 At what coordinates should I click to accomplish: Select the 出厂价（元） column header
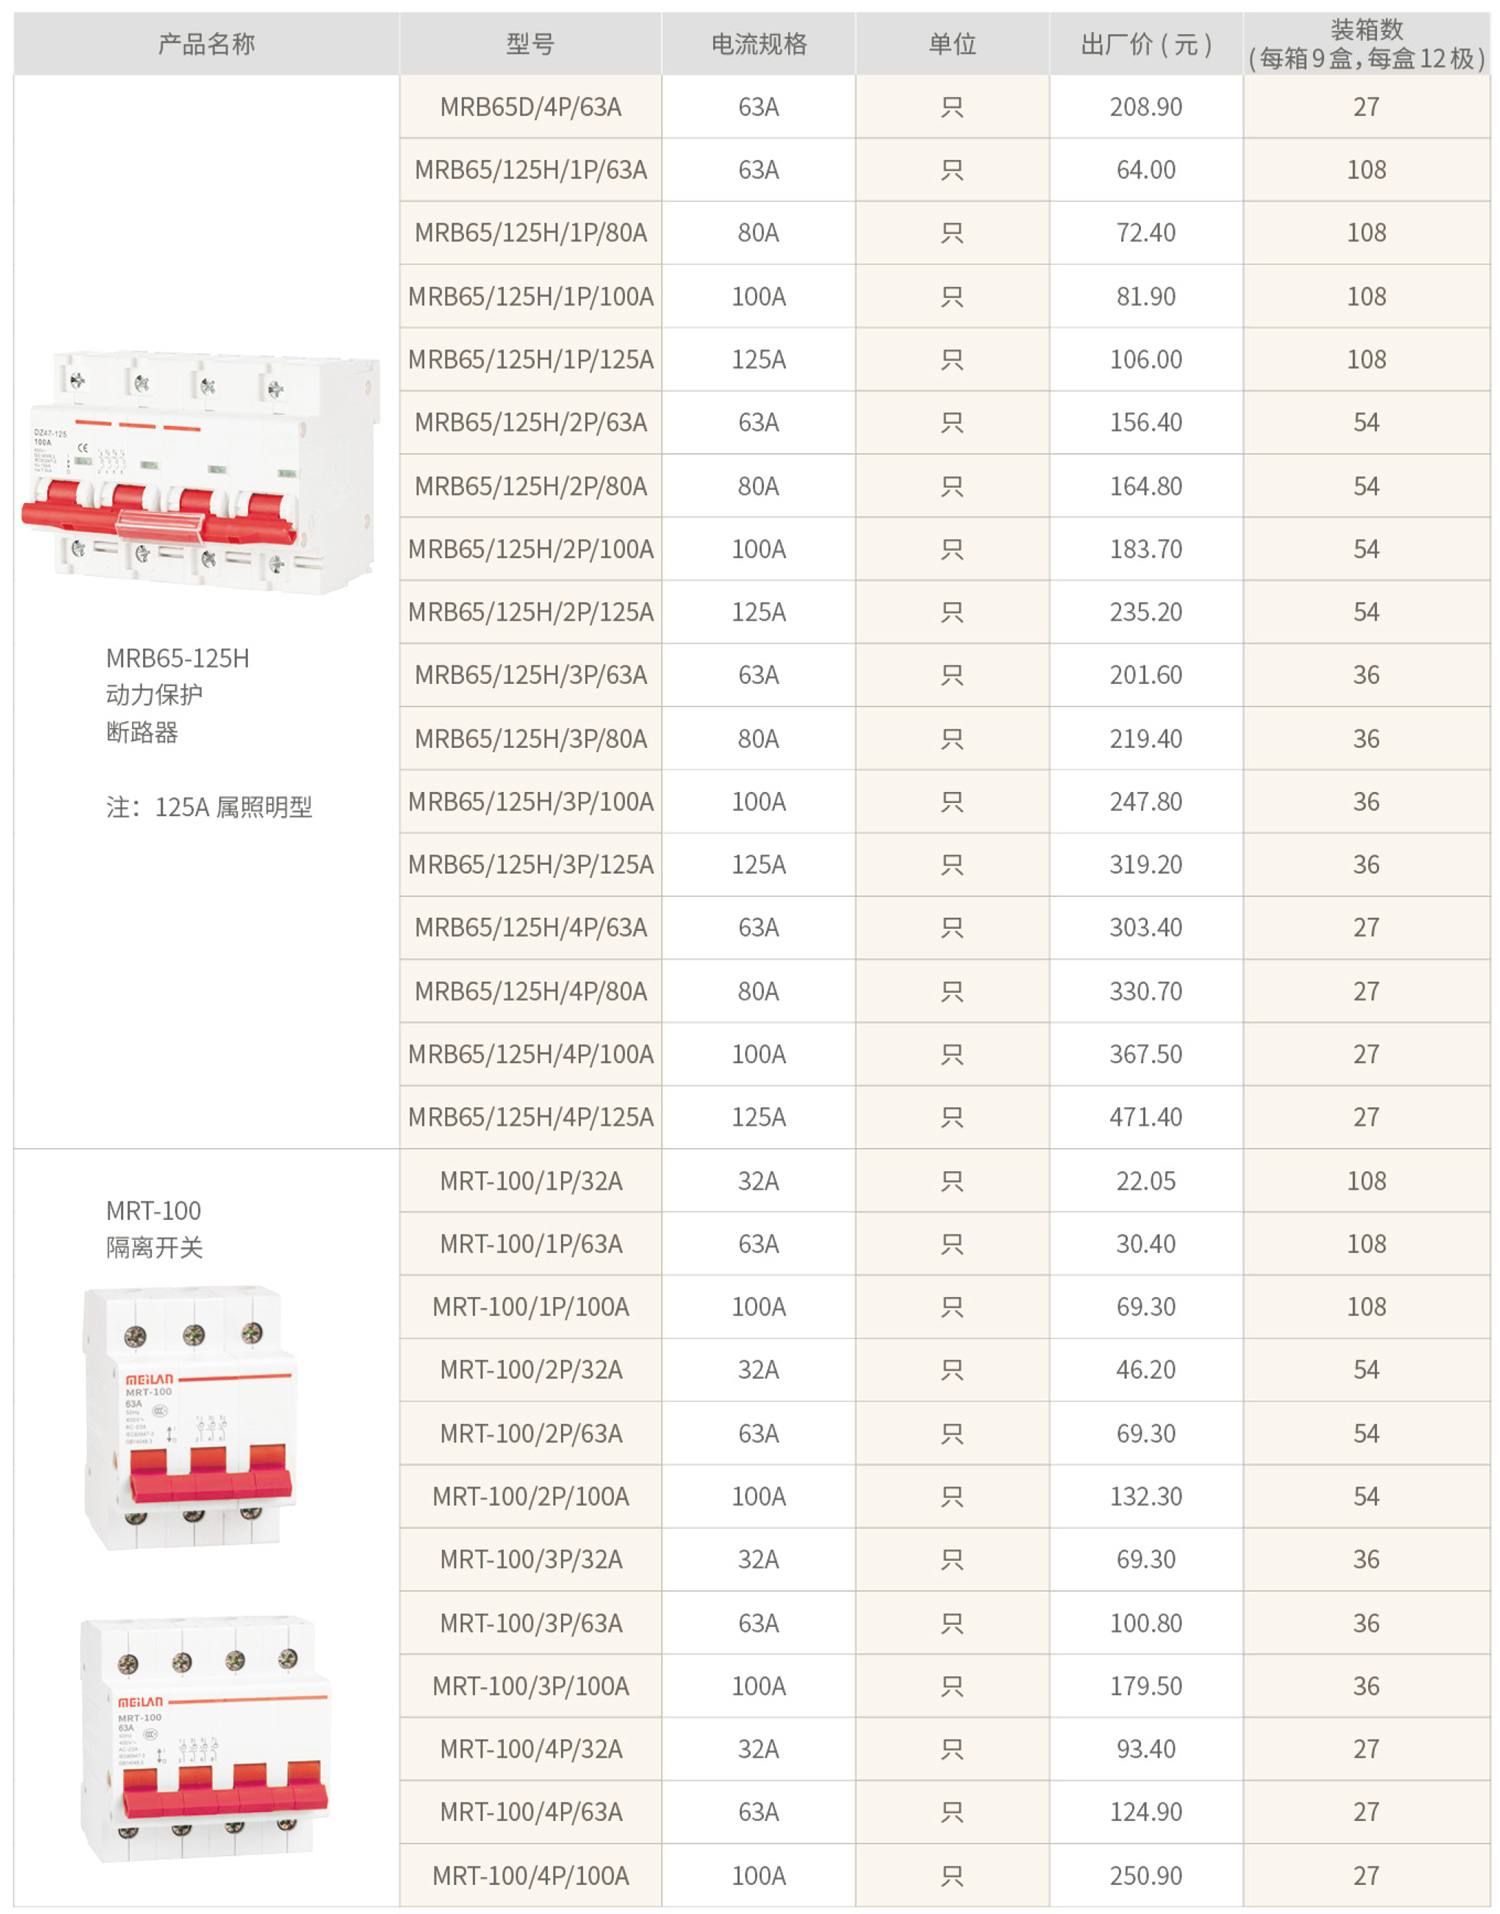click(x=1146, y=44)
